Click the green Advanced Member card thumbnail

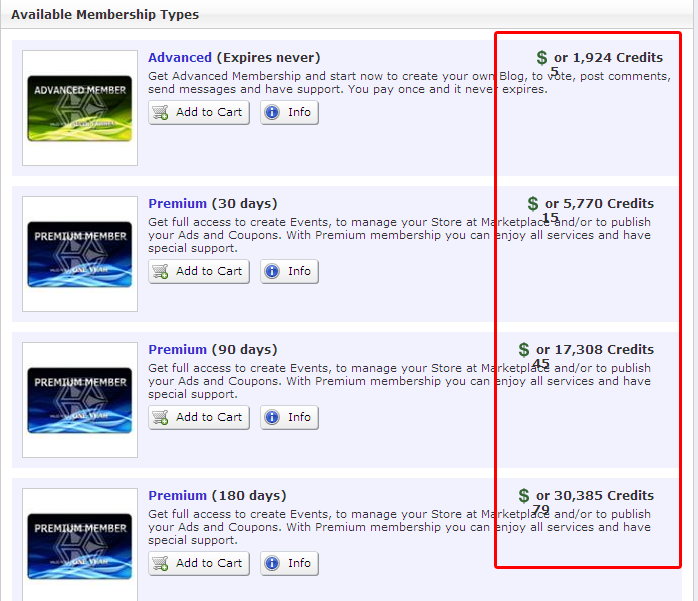pyautogui.click(x=80, y=108)
